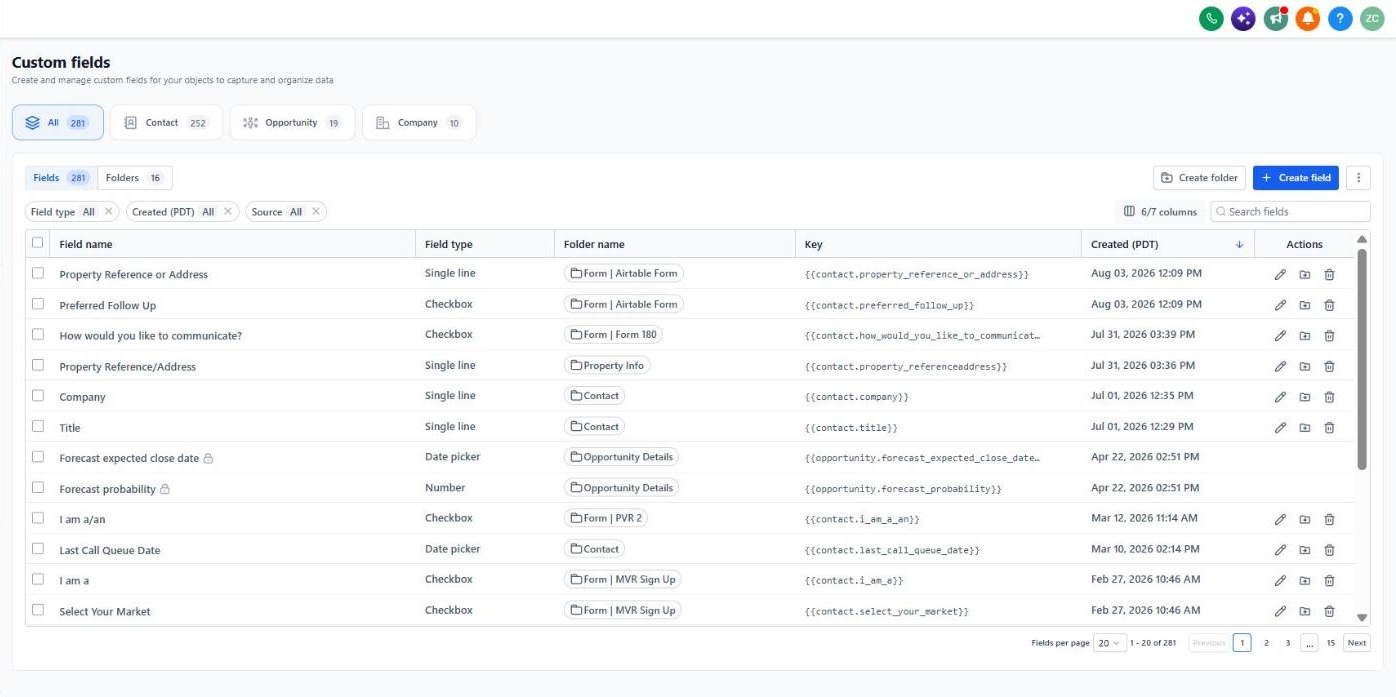This screenshot has height=697, width=1396.
Task: Open the Opportunity Details folder tag for Forecast probability
Action: [x=622, y=488]
